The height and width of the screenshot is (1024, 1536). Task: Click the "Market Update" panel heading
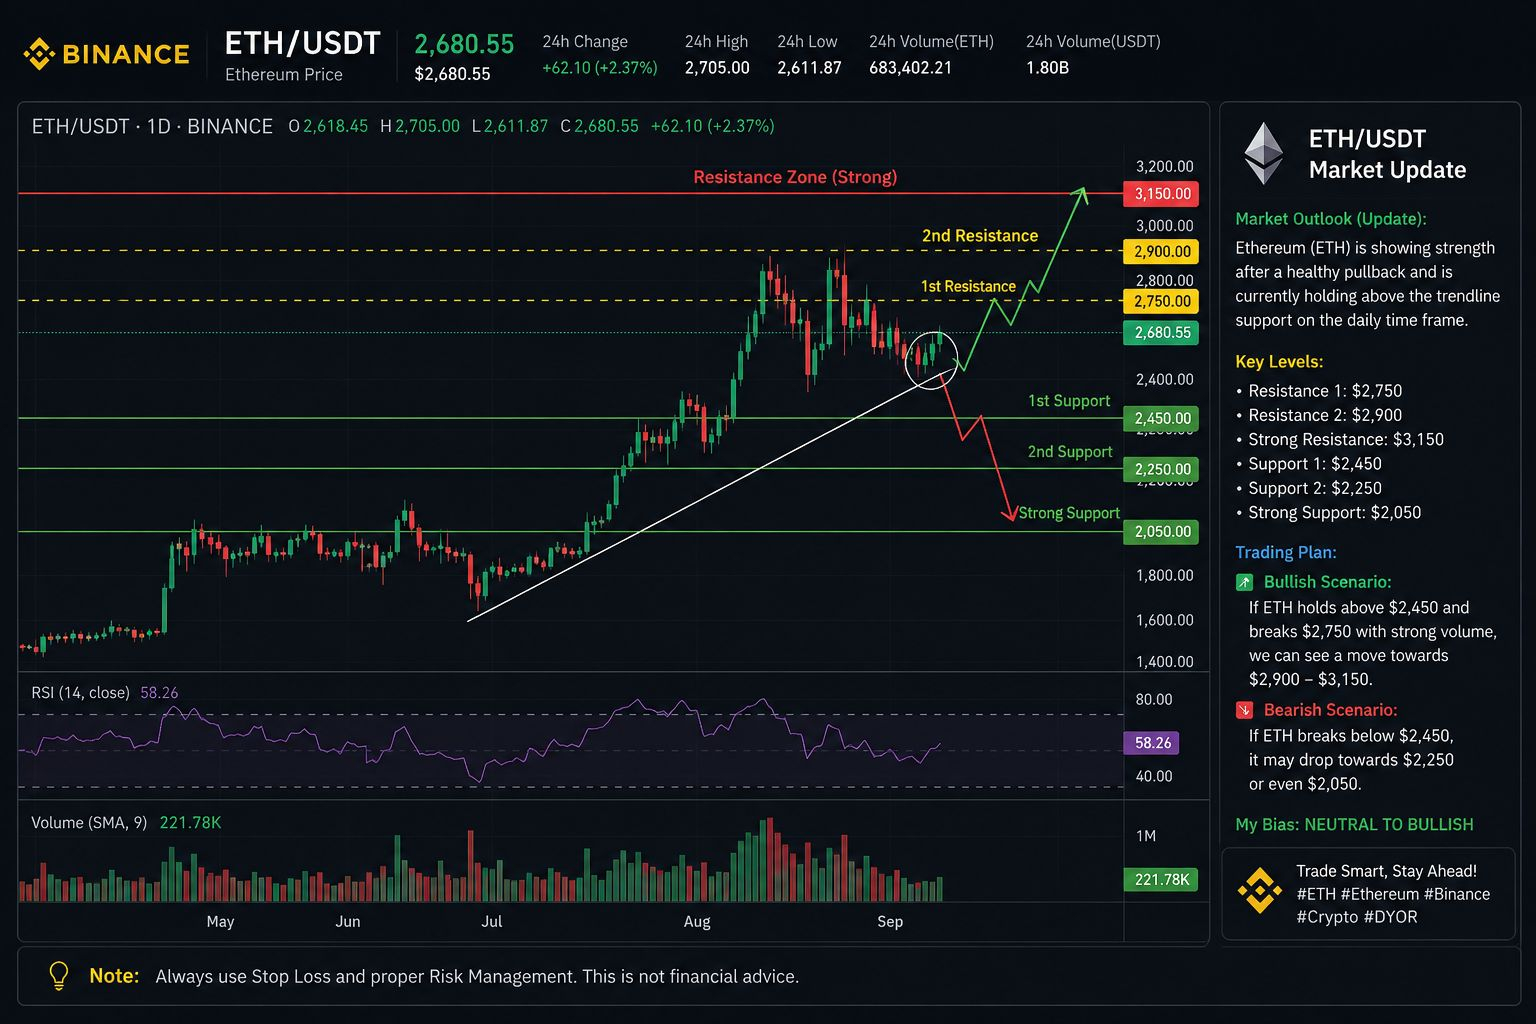[x=1387, y=170]
